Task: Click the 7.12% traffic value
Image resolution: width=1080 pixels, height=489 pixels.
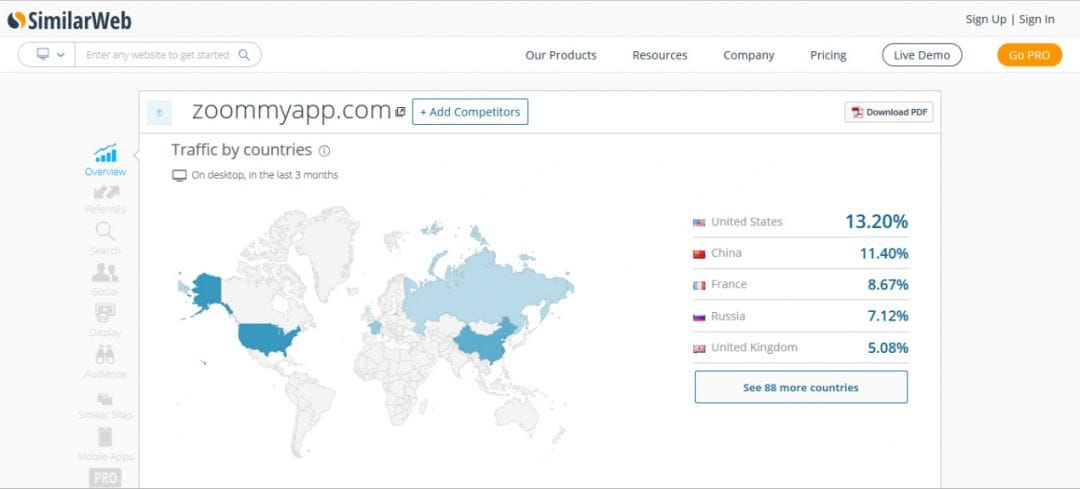Action: coord(887,316)
